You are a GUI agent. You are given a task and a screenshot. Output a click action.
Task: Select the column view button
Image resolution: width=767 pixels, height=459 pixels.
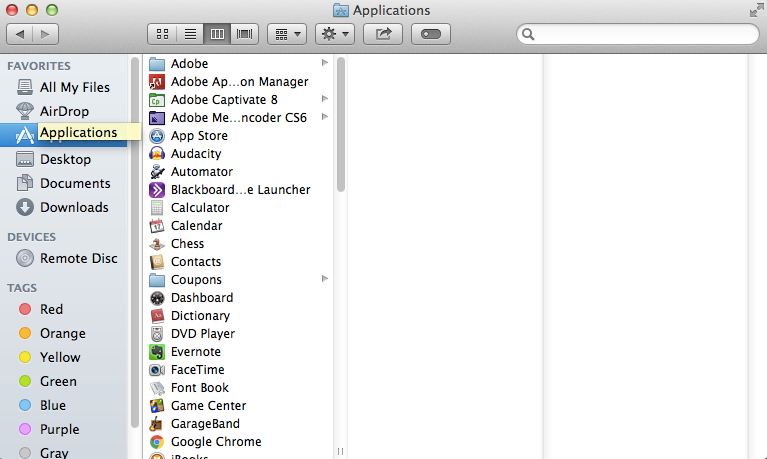click(217, 34)
